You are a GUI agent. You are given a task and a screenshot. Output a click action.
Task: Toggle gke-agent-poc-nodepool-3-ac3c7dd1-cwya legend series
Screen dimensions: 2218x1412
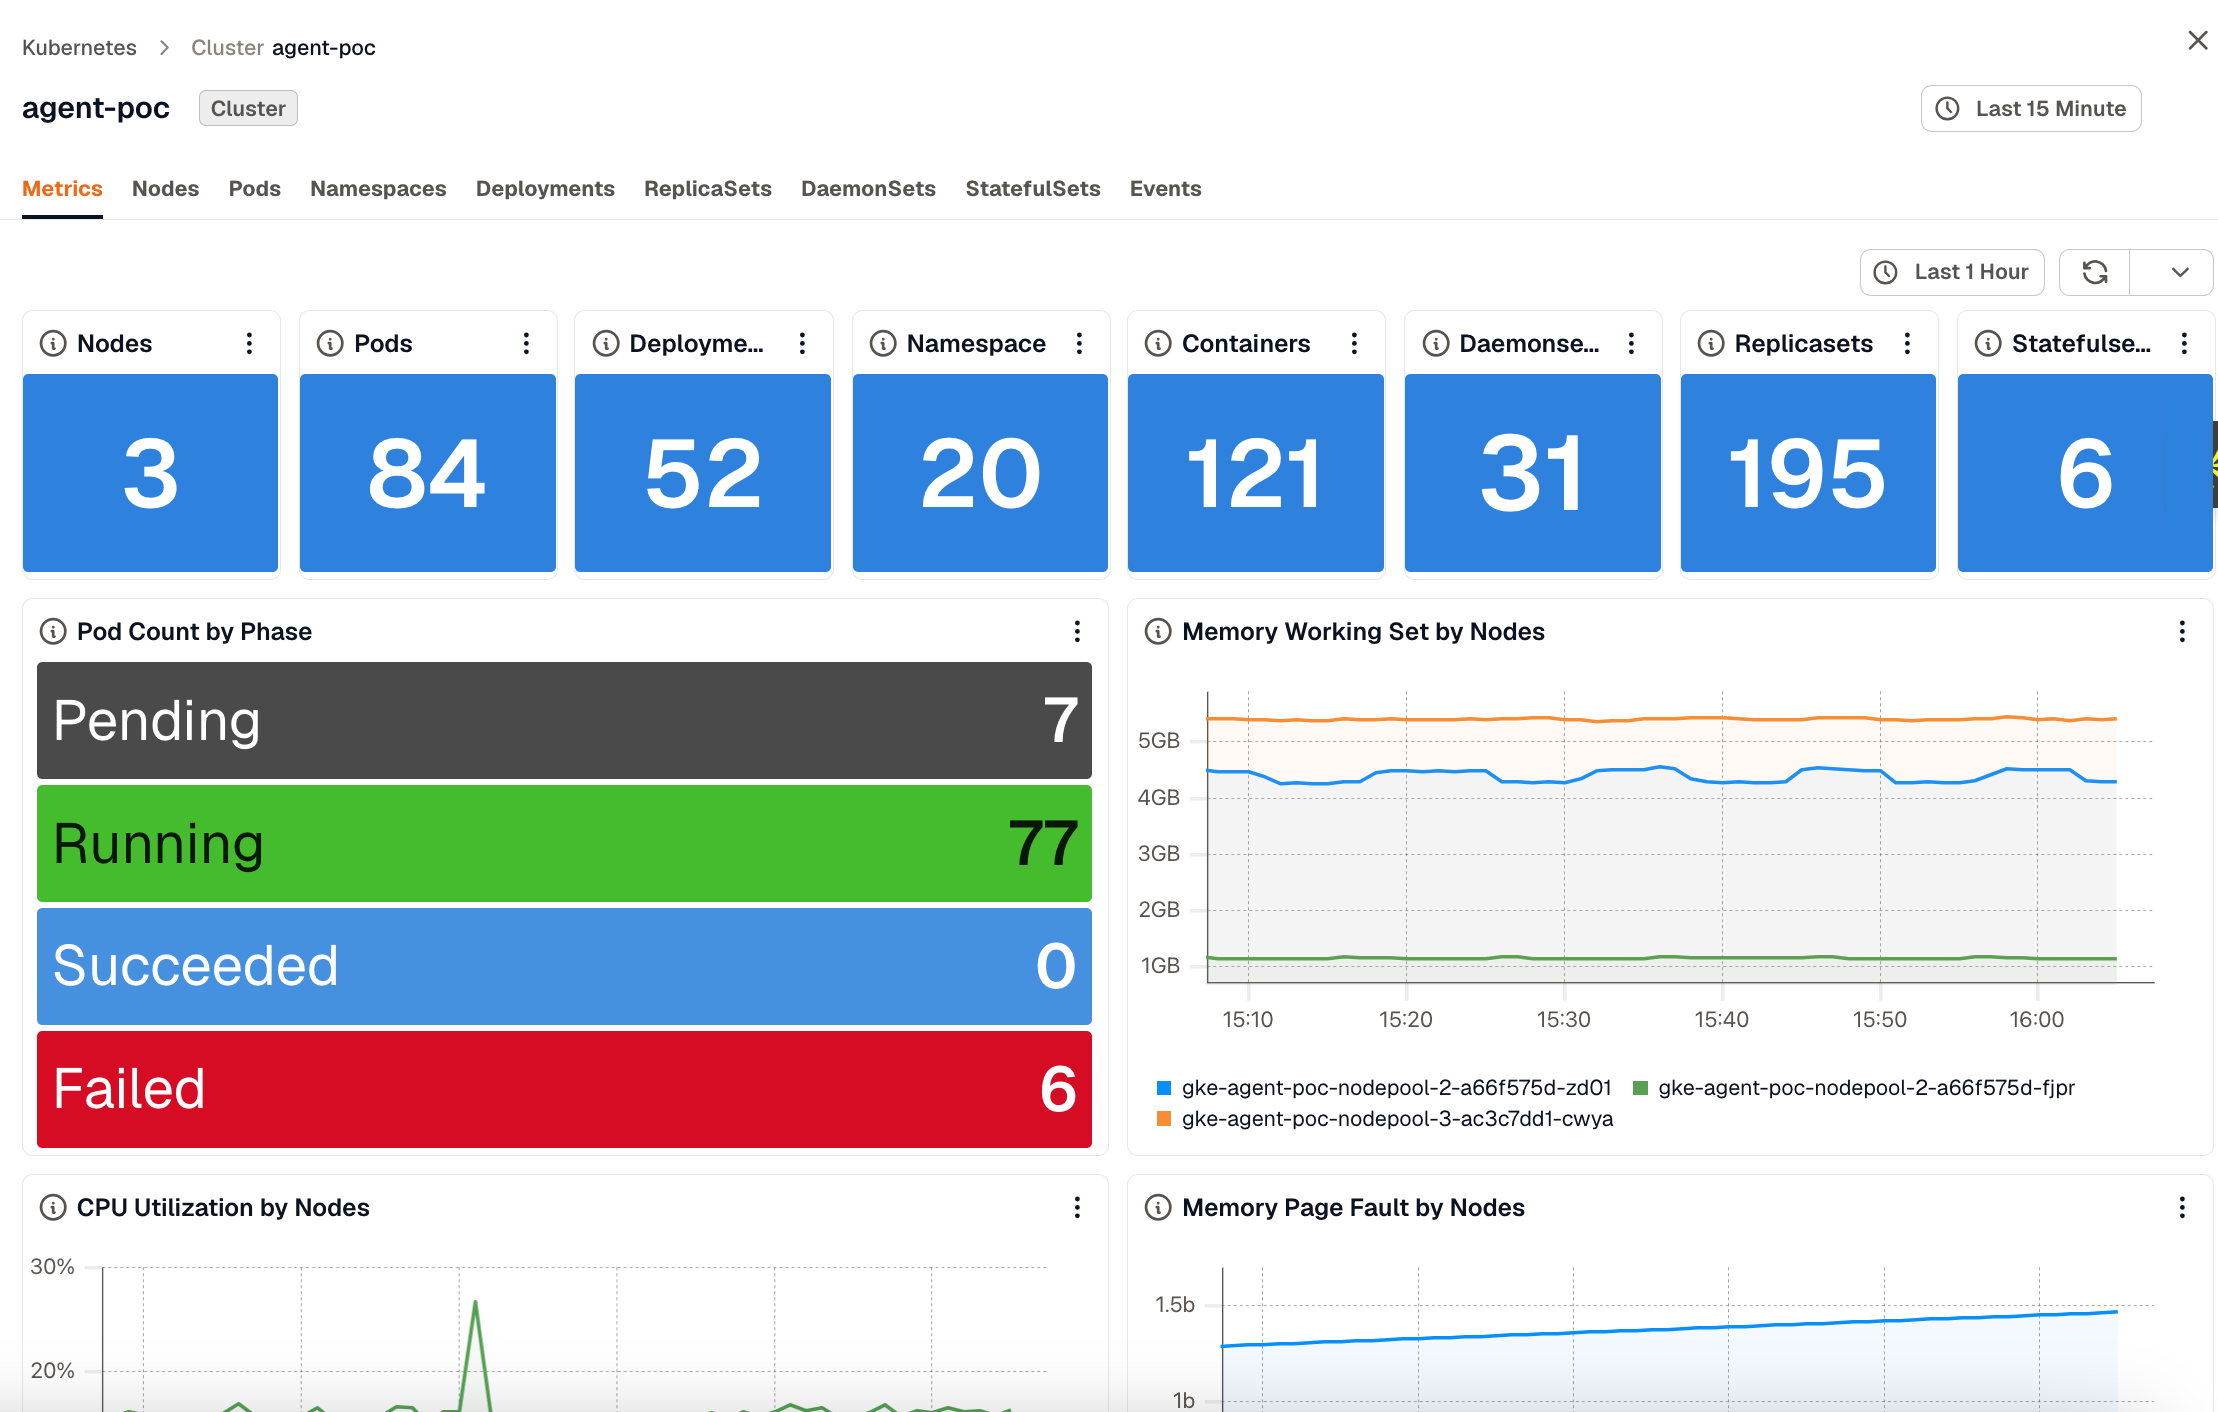tap(1385, 1118)
